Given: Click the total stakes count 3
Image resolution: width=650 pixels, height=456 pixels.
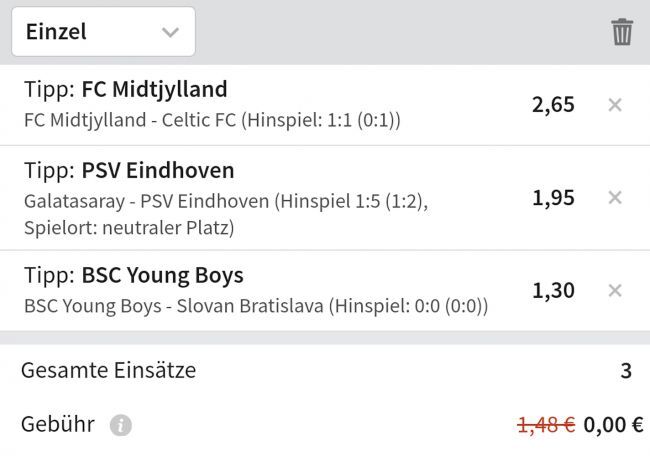Looking at the screenshot, I should tap(626, 371).
